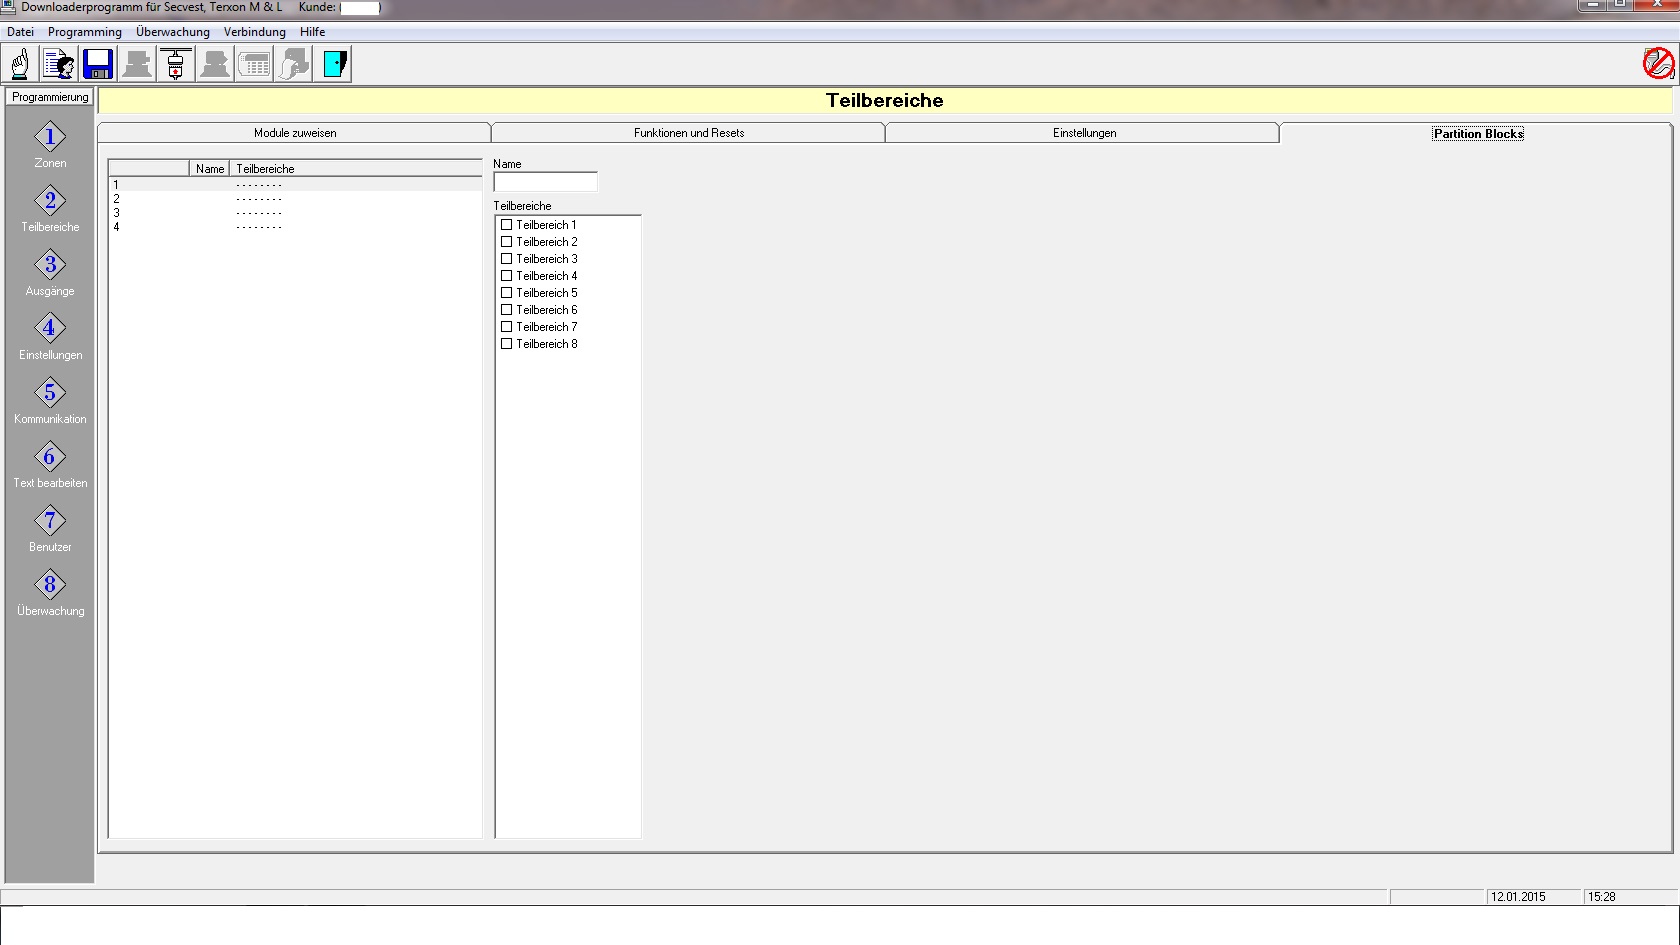Check the Teilbereich 1 checkbox
This screenshot has width=1680, height=945.
507,225
